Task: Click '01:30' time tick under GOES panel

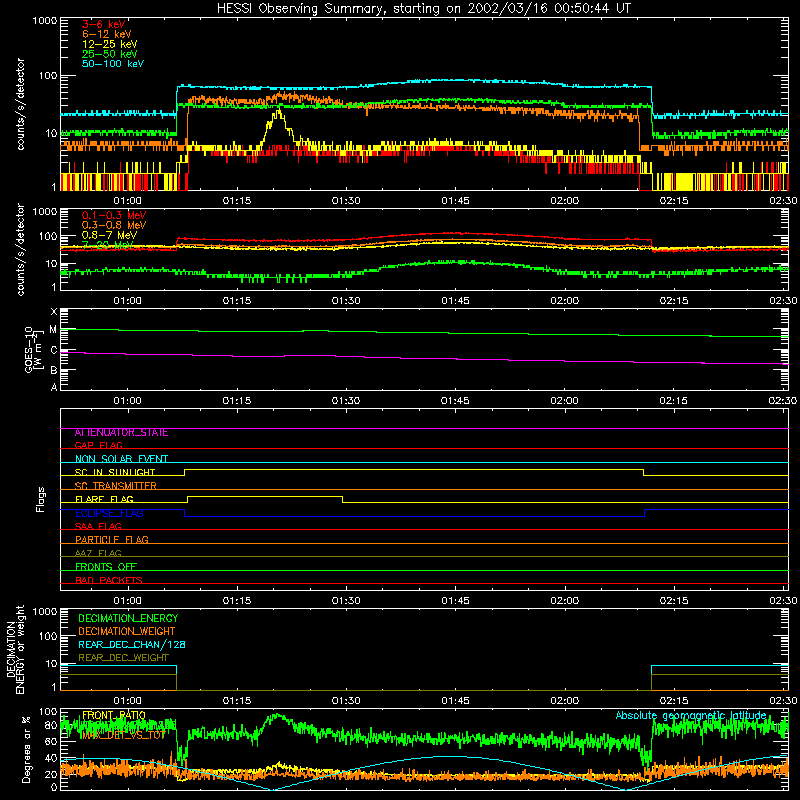Action: (346, 401)
